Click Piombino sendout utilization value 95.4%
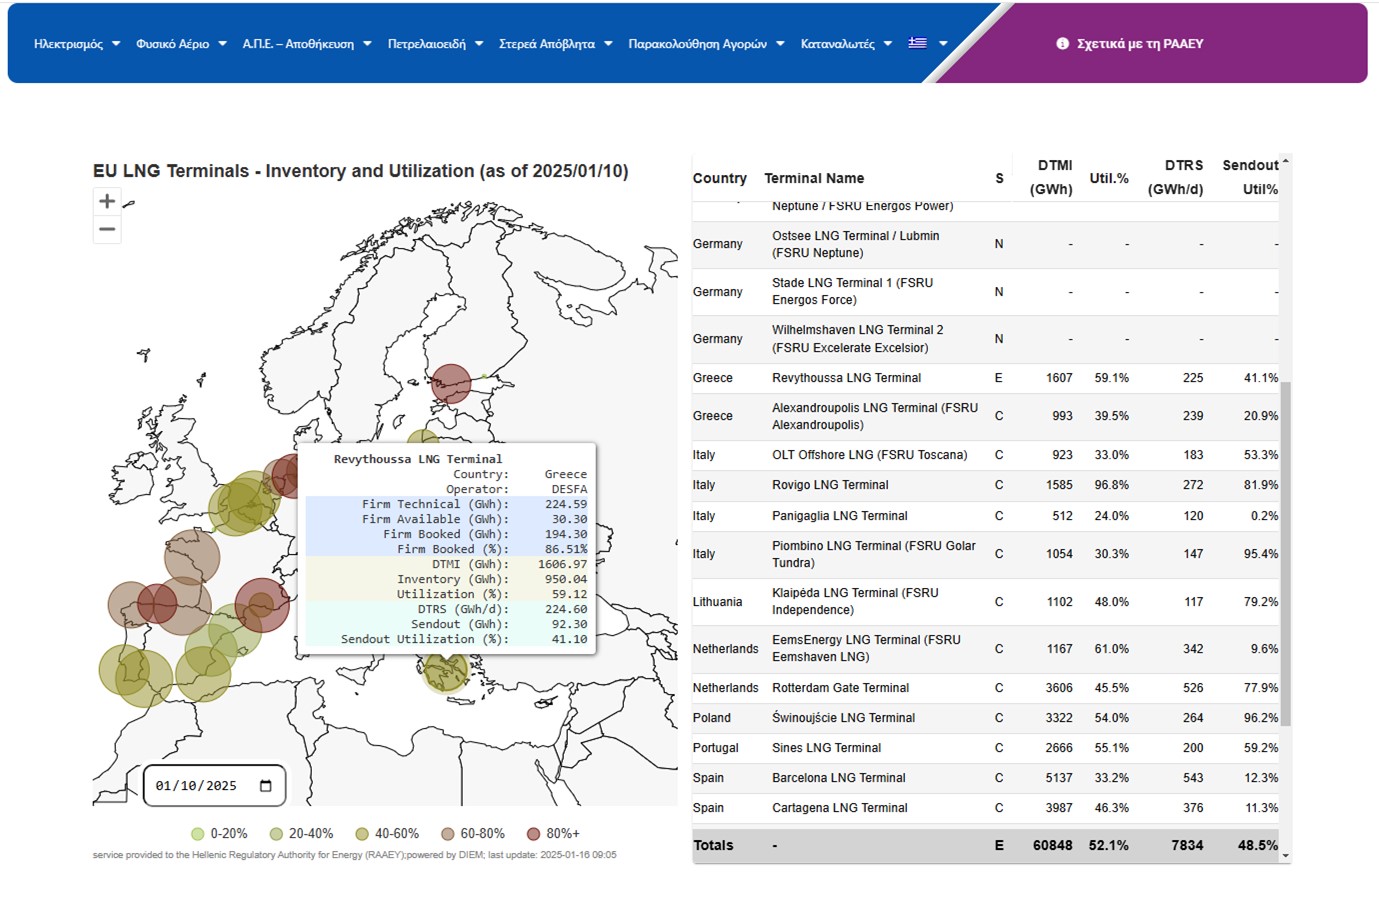This screenshot has height=903, width=1379. pyautogui.click(x=1261, y=554)
